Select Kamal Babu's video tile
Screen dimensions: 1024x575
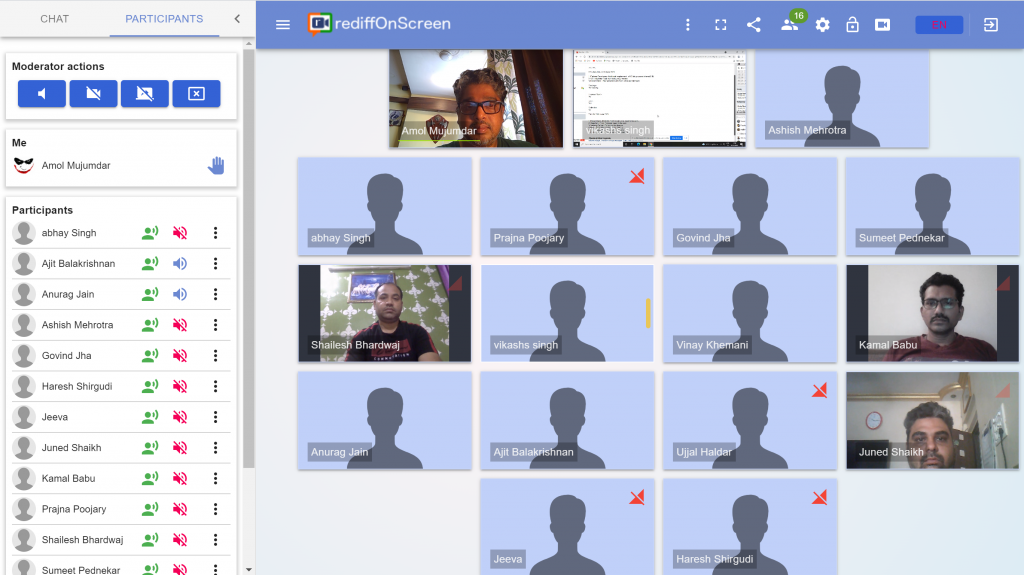[x=933, y=313]
